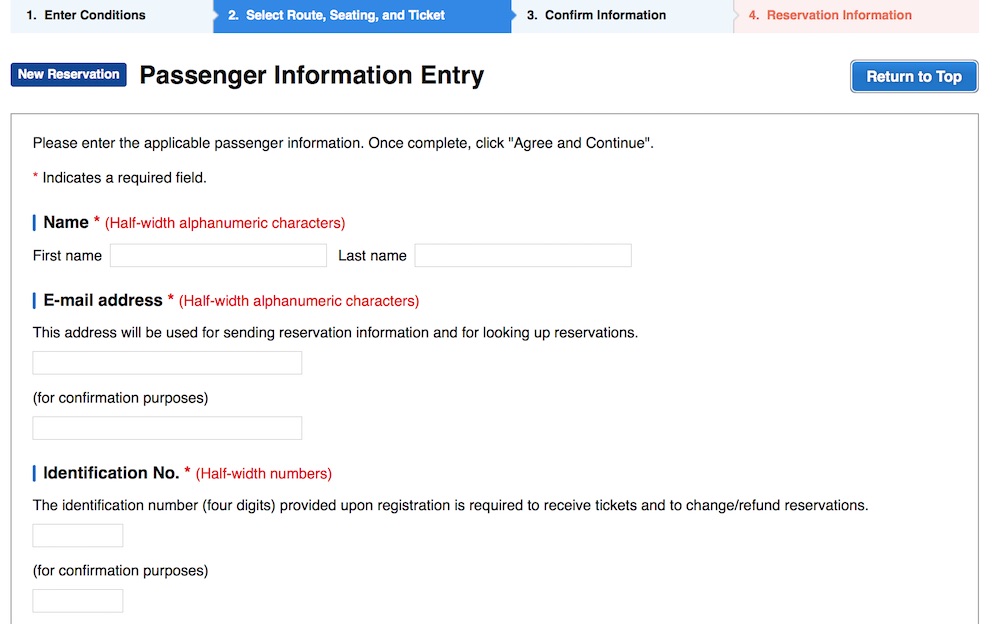Click the Identification No. section heading
This screenshot has width=1000, height=624.
pos(111,473)
